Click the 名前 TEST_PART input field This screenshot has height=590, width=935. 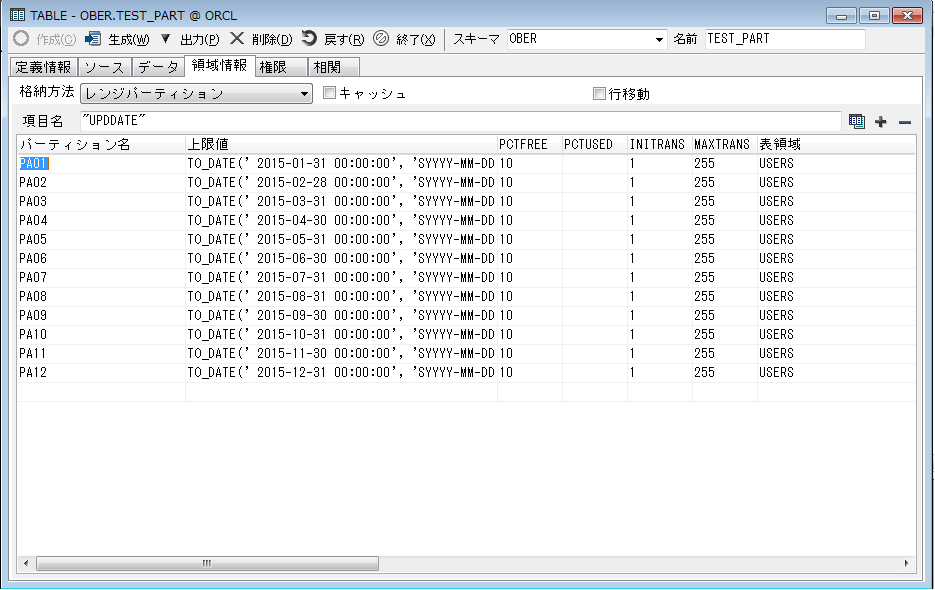tap(785, 39)
